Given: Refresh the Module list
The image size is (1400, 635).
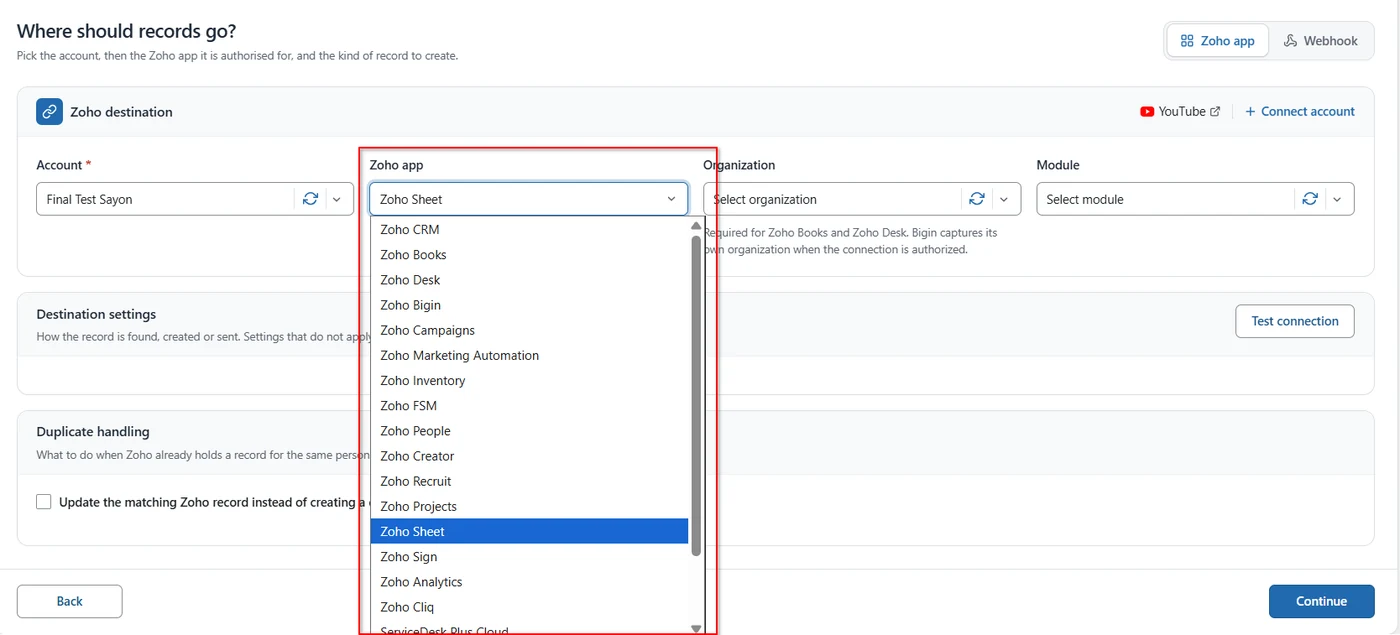Looking at the screenshot, I should point(1310,199).
